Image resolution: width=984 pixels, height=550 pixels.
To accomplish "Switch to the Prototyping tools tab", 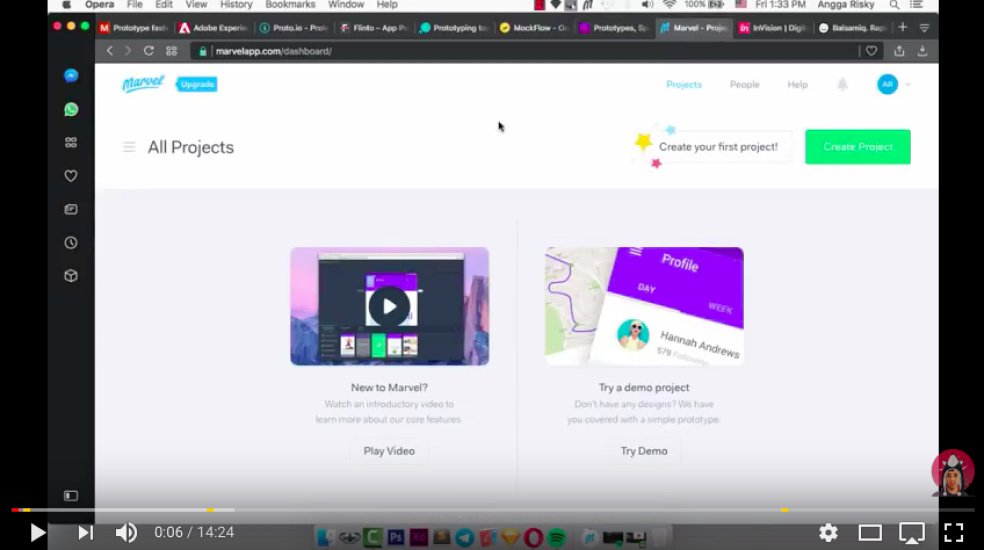I will (454, 28).
